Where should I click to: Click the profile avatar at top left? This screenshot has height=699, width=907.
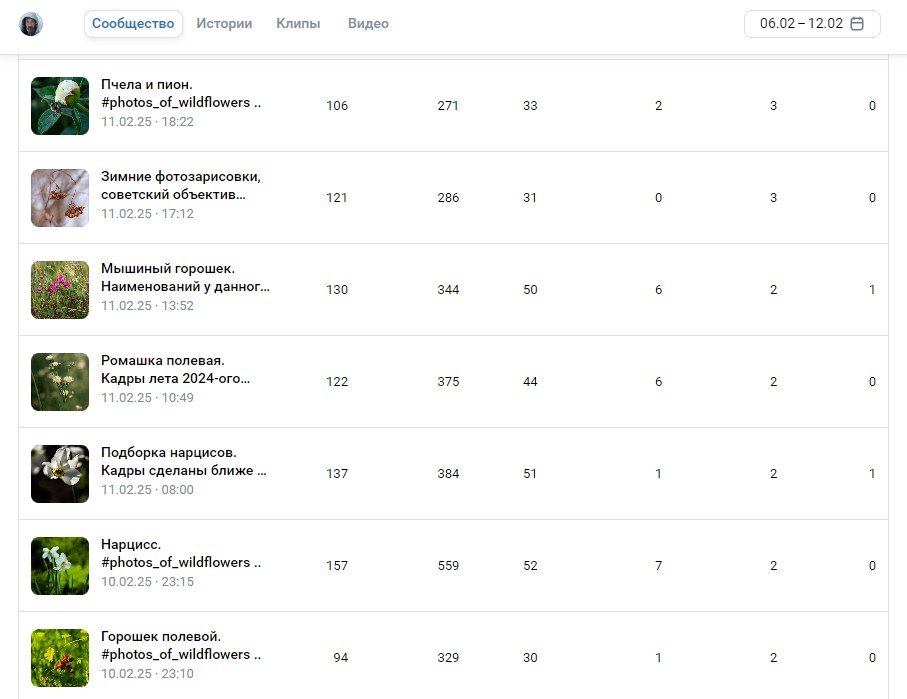(x=31, y=24)
